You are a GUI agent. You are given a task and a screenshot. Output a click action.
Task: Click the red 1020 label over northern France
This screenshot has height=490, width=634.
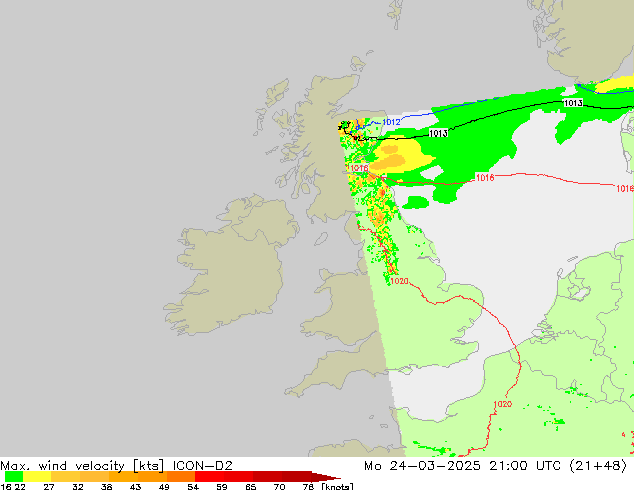(503, 404)
